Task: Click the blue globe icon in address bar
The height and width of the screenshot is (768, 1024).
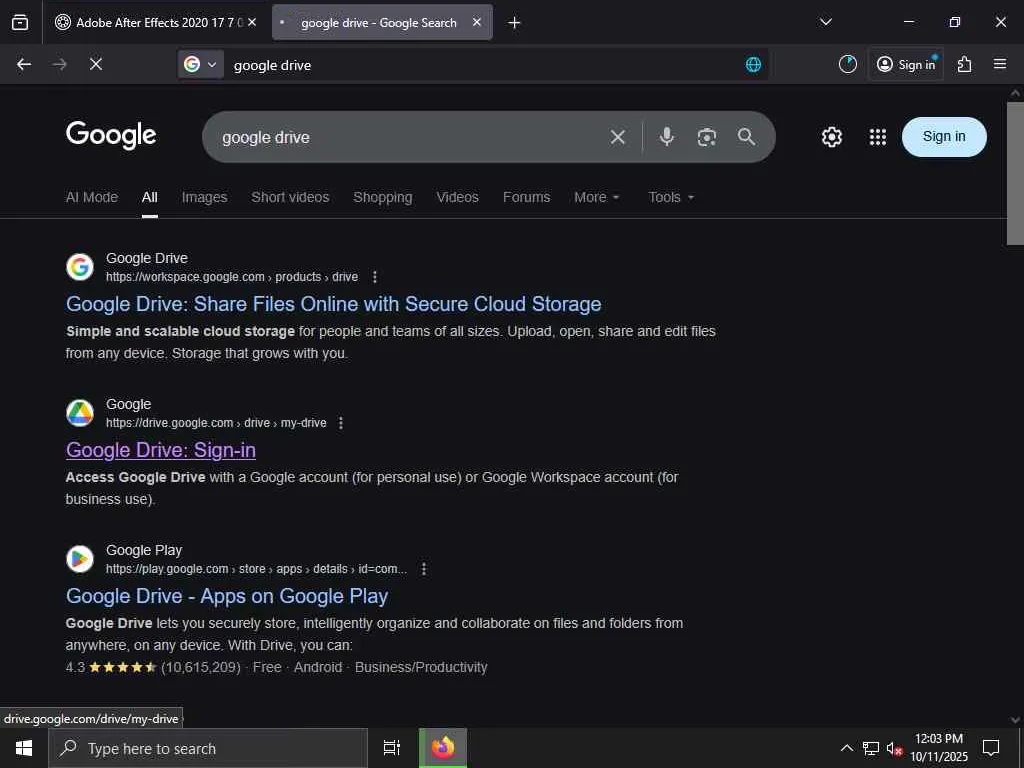Action: 753,64
